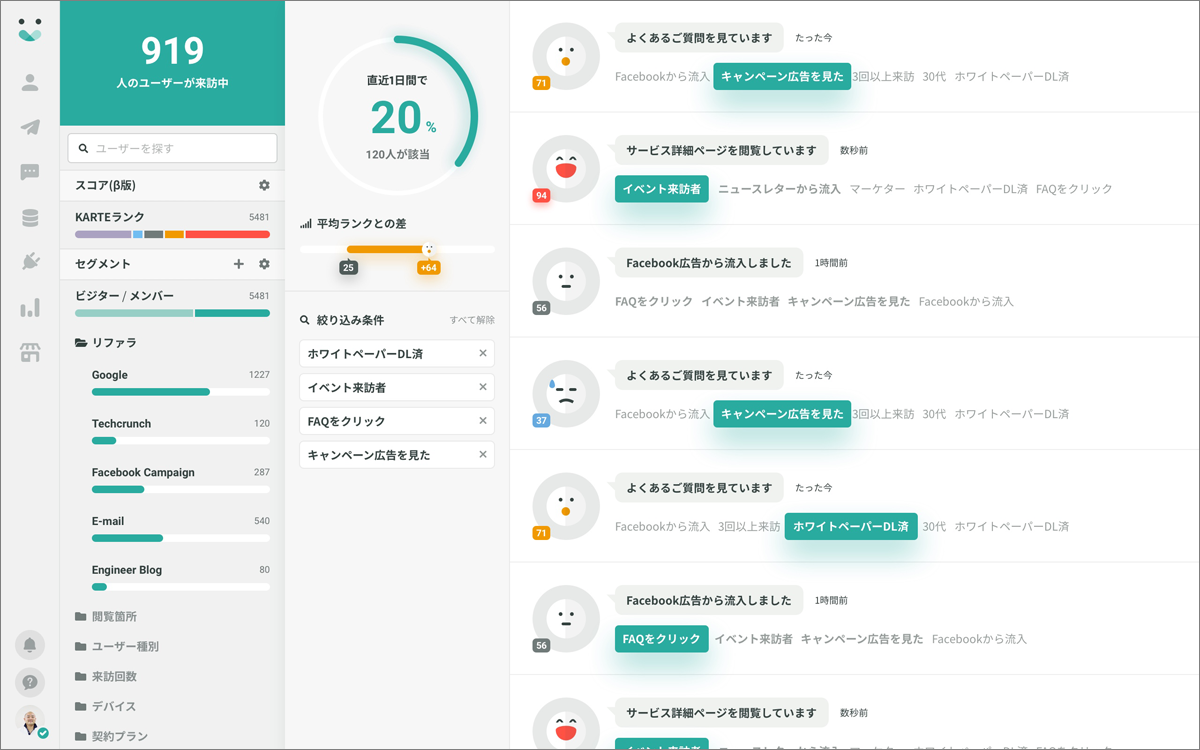Open the sweating user avatar scored 37

[565, 392]
